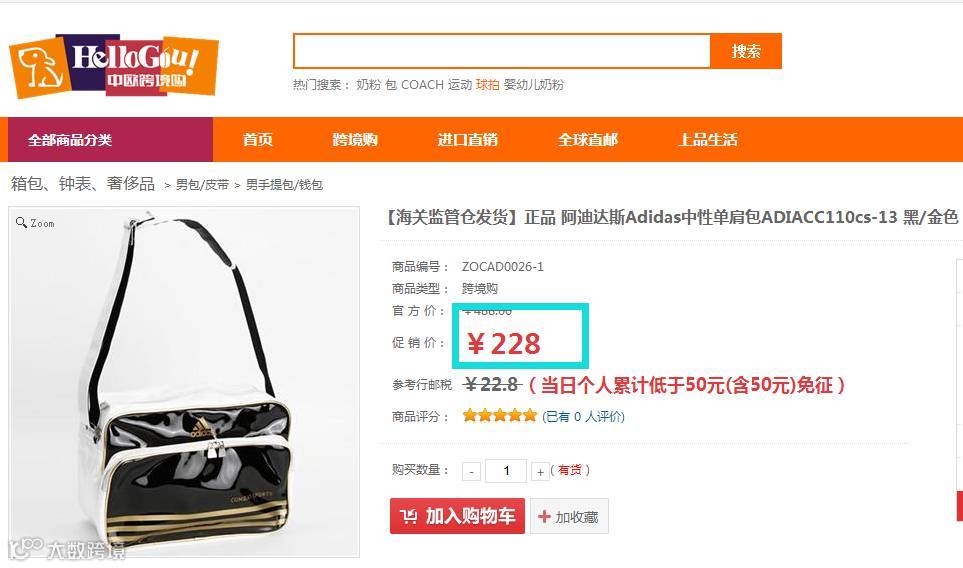Image resolution: width=963 pixels, height=568 pixels.
Task: Click the five-star rating icons
Action: (x=500, y=416)
